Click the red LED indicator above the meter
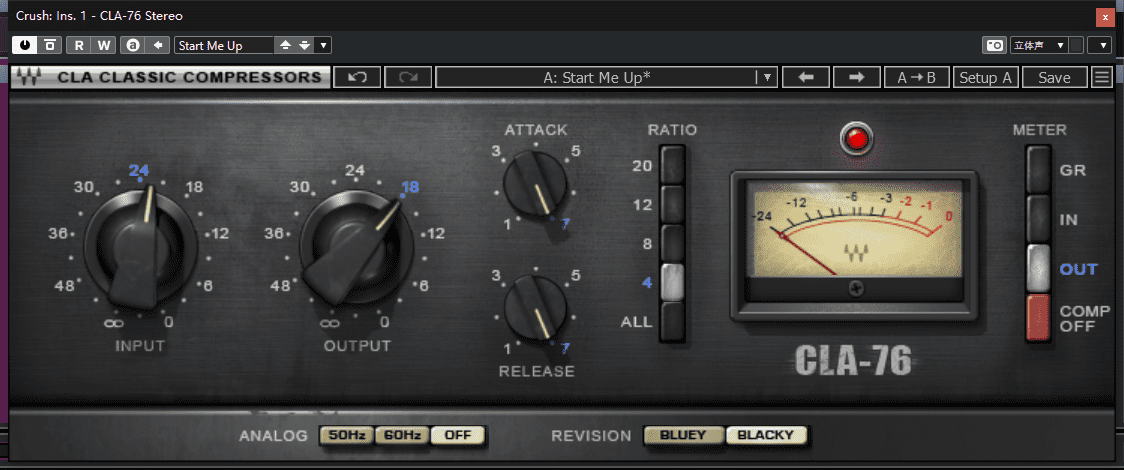This screenshot has width=1124, height=470. pyautogui.click(x=855, y=138)
